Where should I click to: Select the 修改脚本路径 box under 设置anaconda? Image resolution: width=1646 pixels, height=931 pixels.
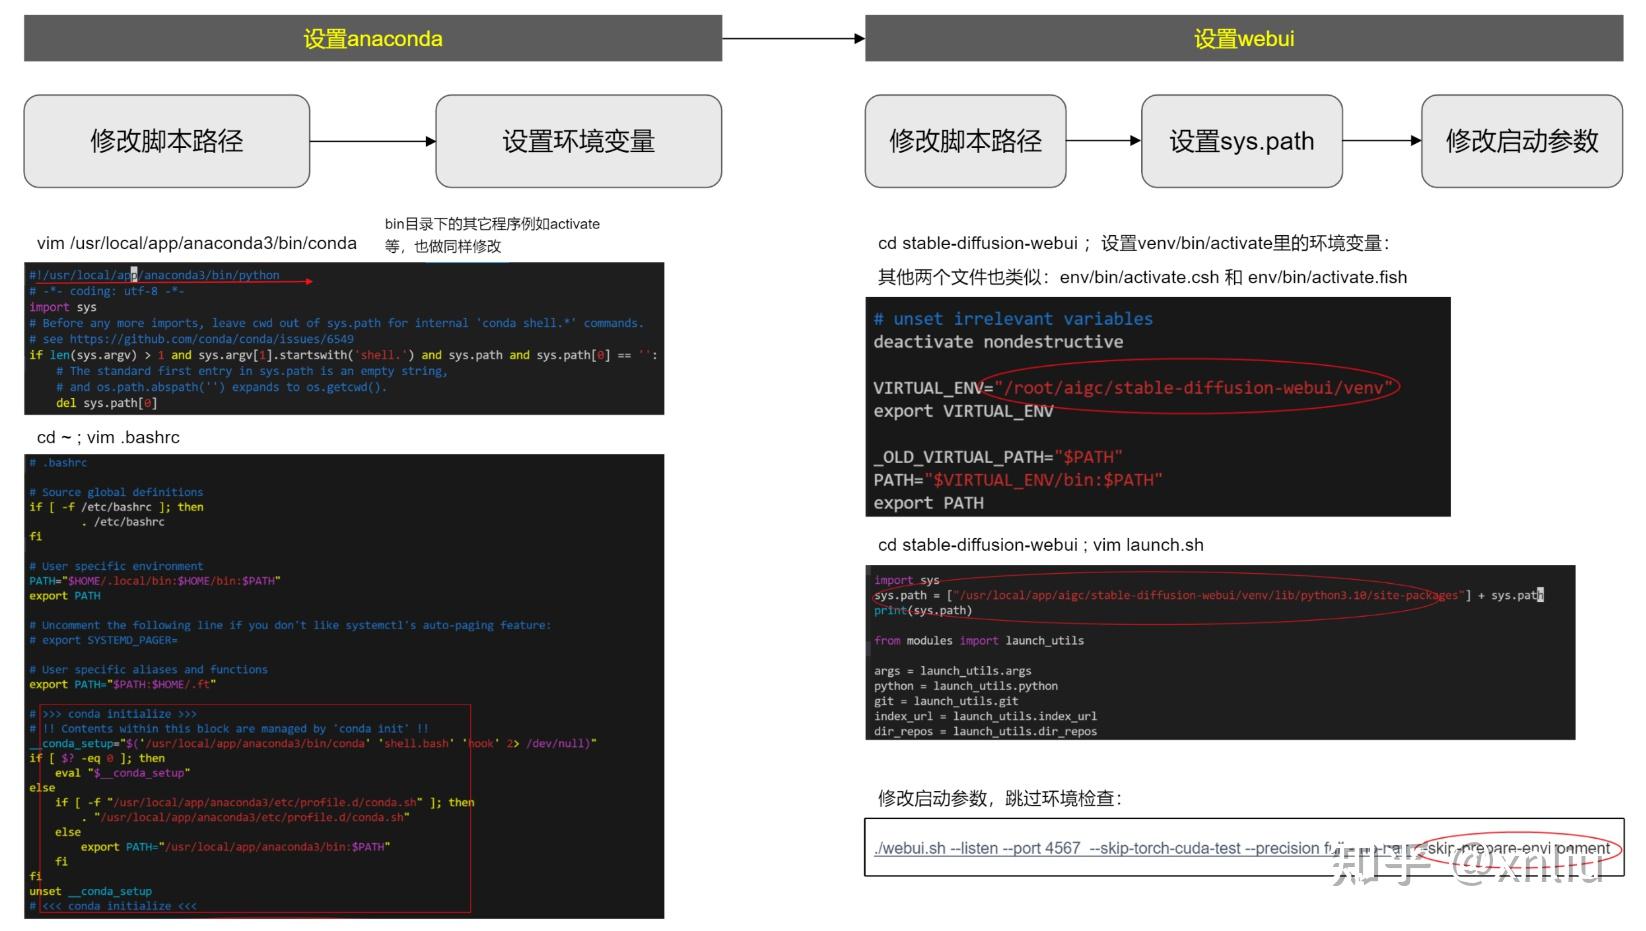[x=169, y=142]
